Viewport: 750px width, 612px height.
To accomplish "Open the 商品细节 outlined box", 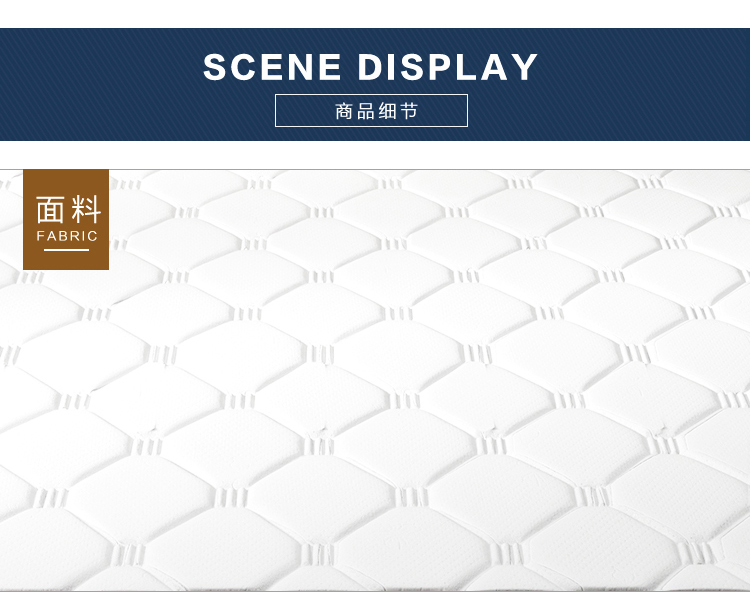I will pyautogui.click(x=371, y=111).
